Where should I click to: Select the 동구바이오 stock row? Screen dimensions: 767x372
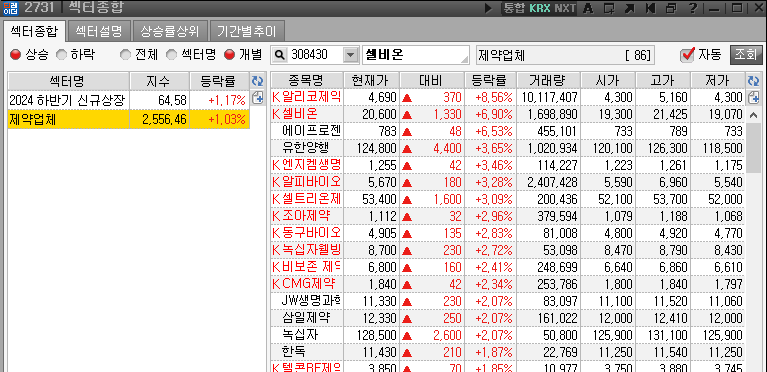pos(508,233)
